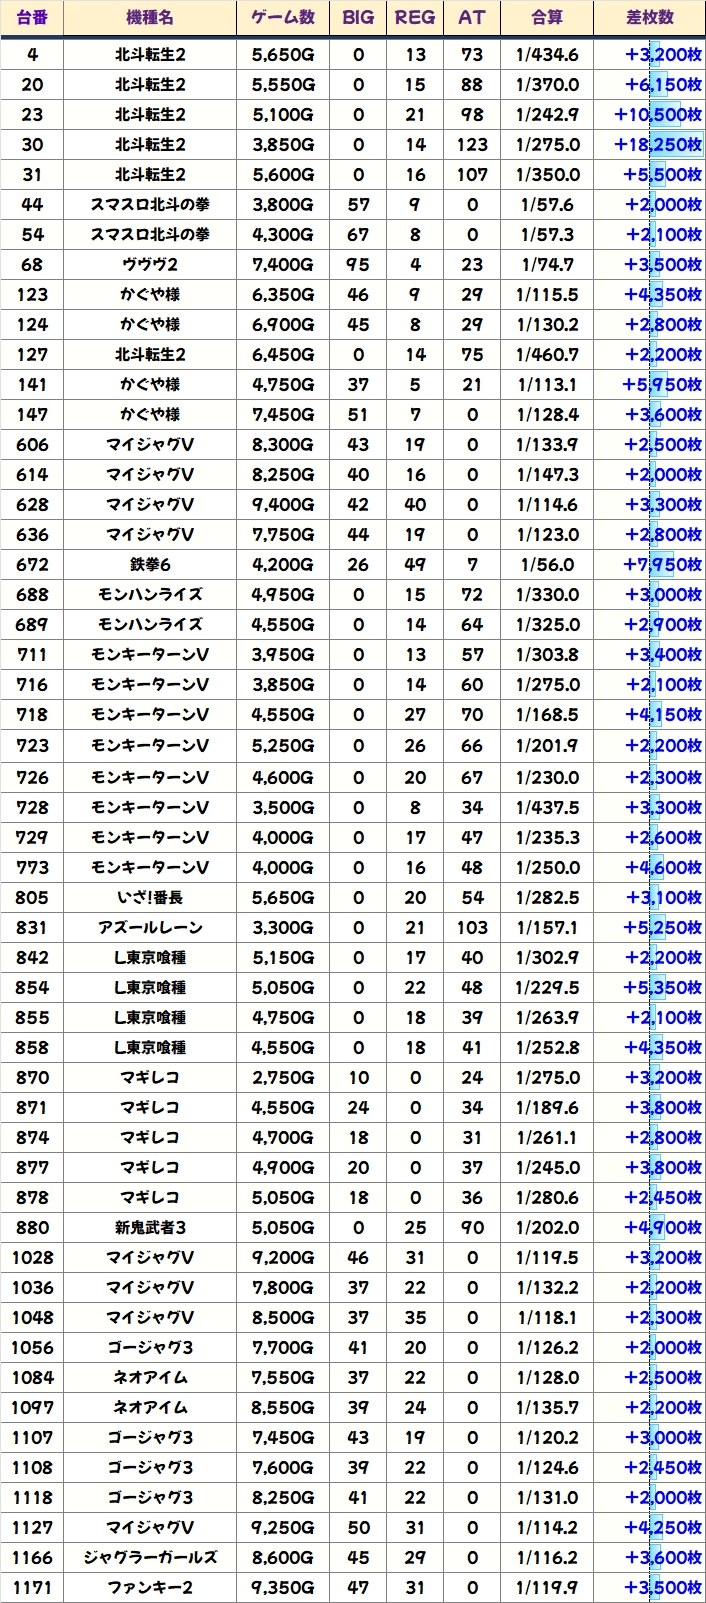Select the ヴヴヴ2 machine name cell

click(150, 265)
